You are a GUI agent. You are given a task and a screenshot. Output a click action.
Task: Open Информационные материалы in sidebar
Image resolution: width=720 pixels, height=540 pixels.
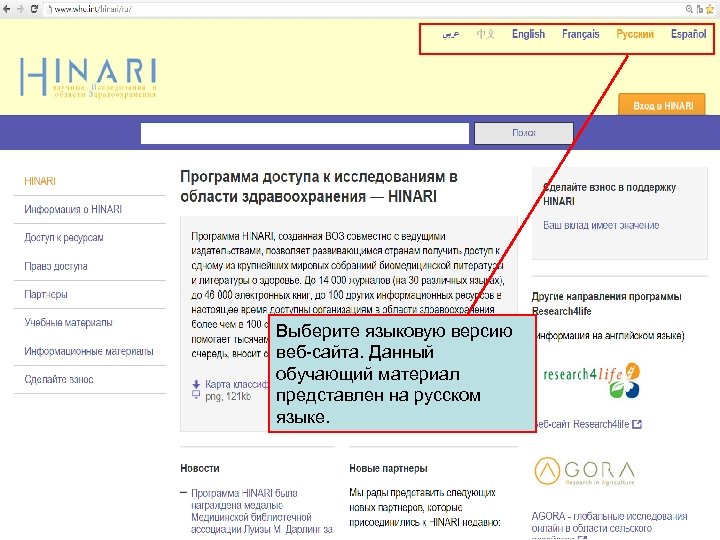[x=89, y=351]
